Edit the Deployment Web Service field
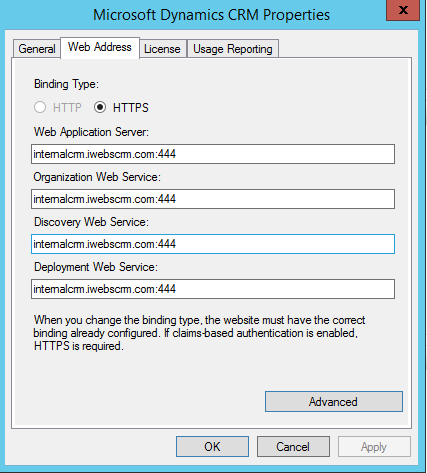This screenshot has width=427, height=473. coord(213,289)
